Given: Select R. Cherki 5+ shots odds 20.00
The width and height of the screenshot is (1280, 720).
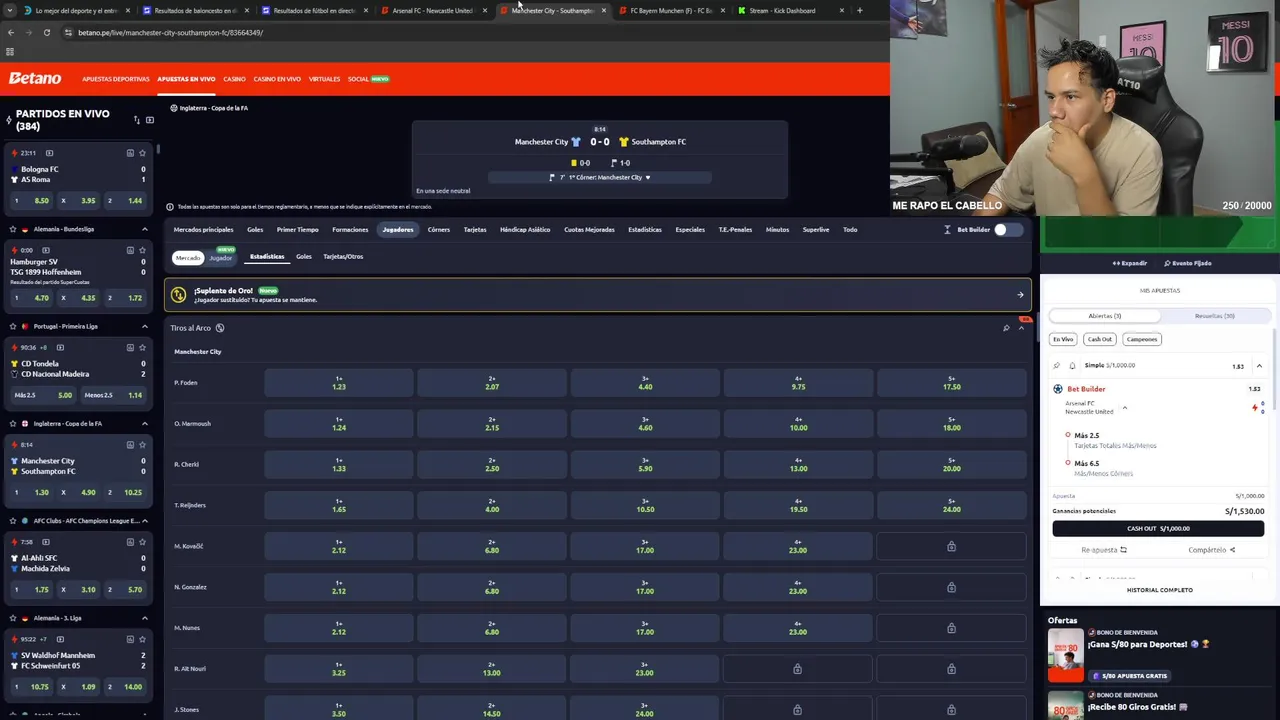Looking at the screenshot, I should coord(951,464).
